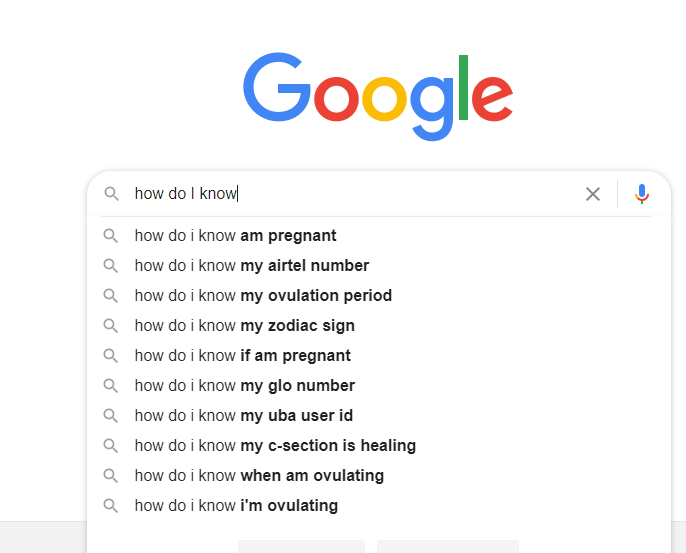Select 'how do i know if am pregnant'
Screen dimensions: 686x553
click(x=243, y=356)
